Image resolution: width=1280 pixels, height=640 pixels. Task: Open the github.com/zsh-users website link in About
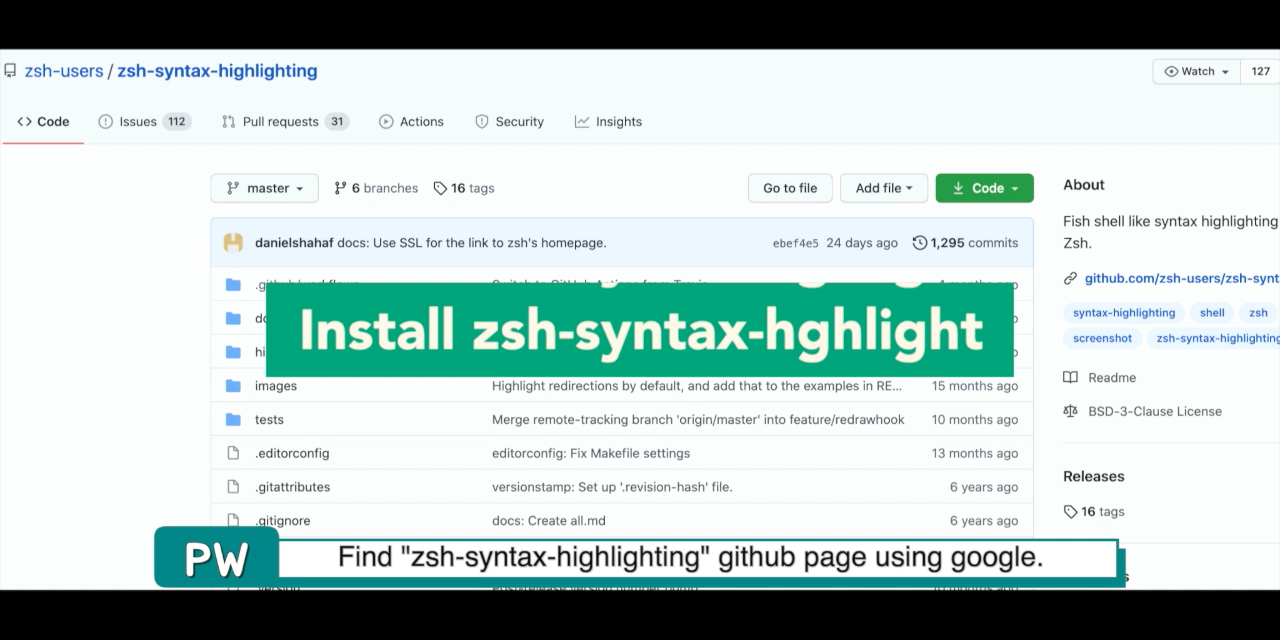(x=1182, y=278)
